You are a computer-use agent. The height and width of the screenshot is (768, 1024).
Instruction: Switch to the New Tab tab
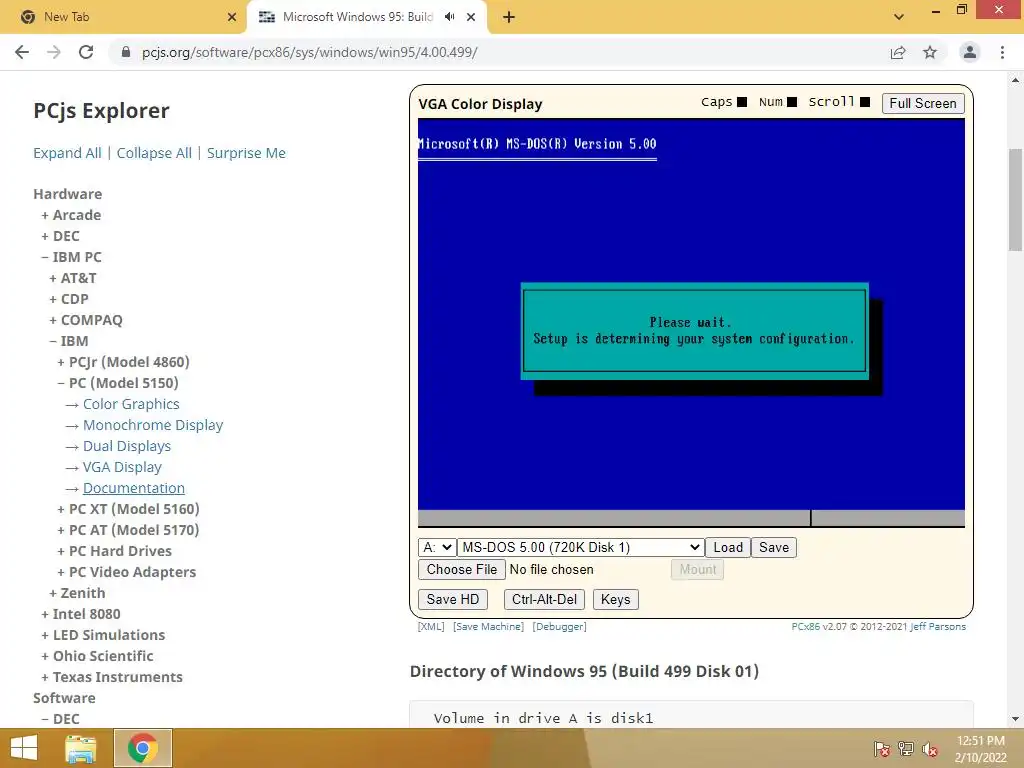[x=123, y=17]
